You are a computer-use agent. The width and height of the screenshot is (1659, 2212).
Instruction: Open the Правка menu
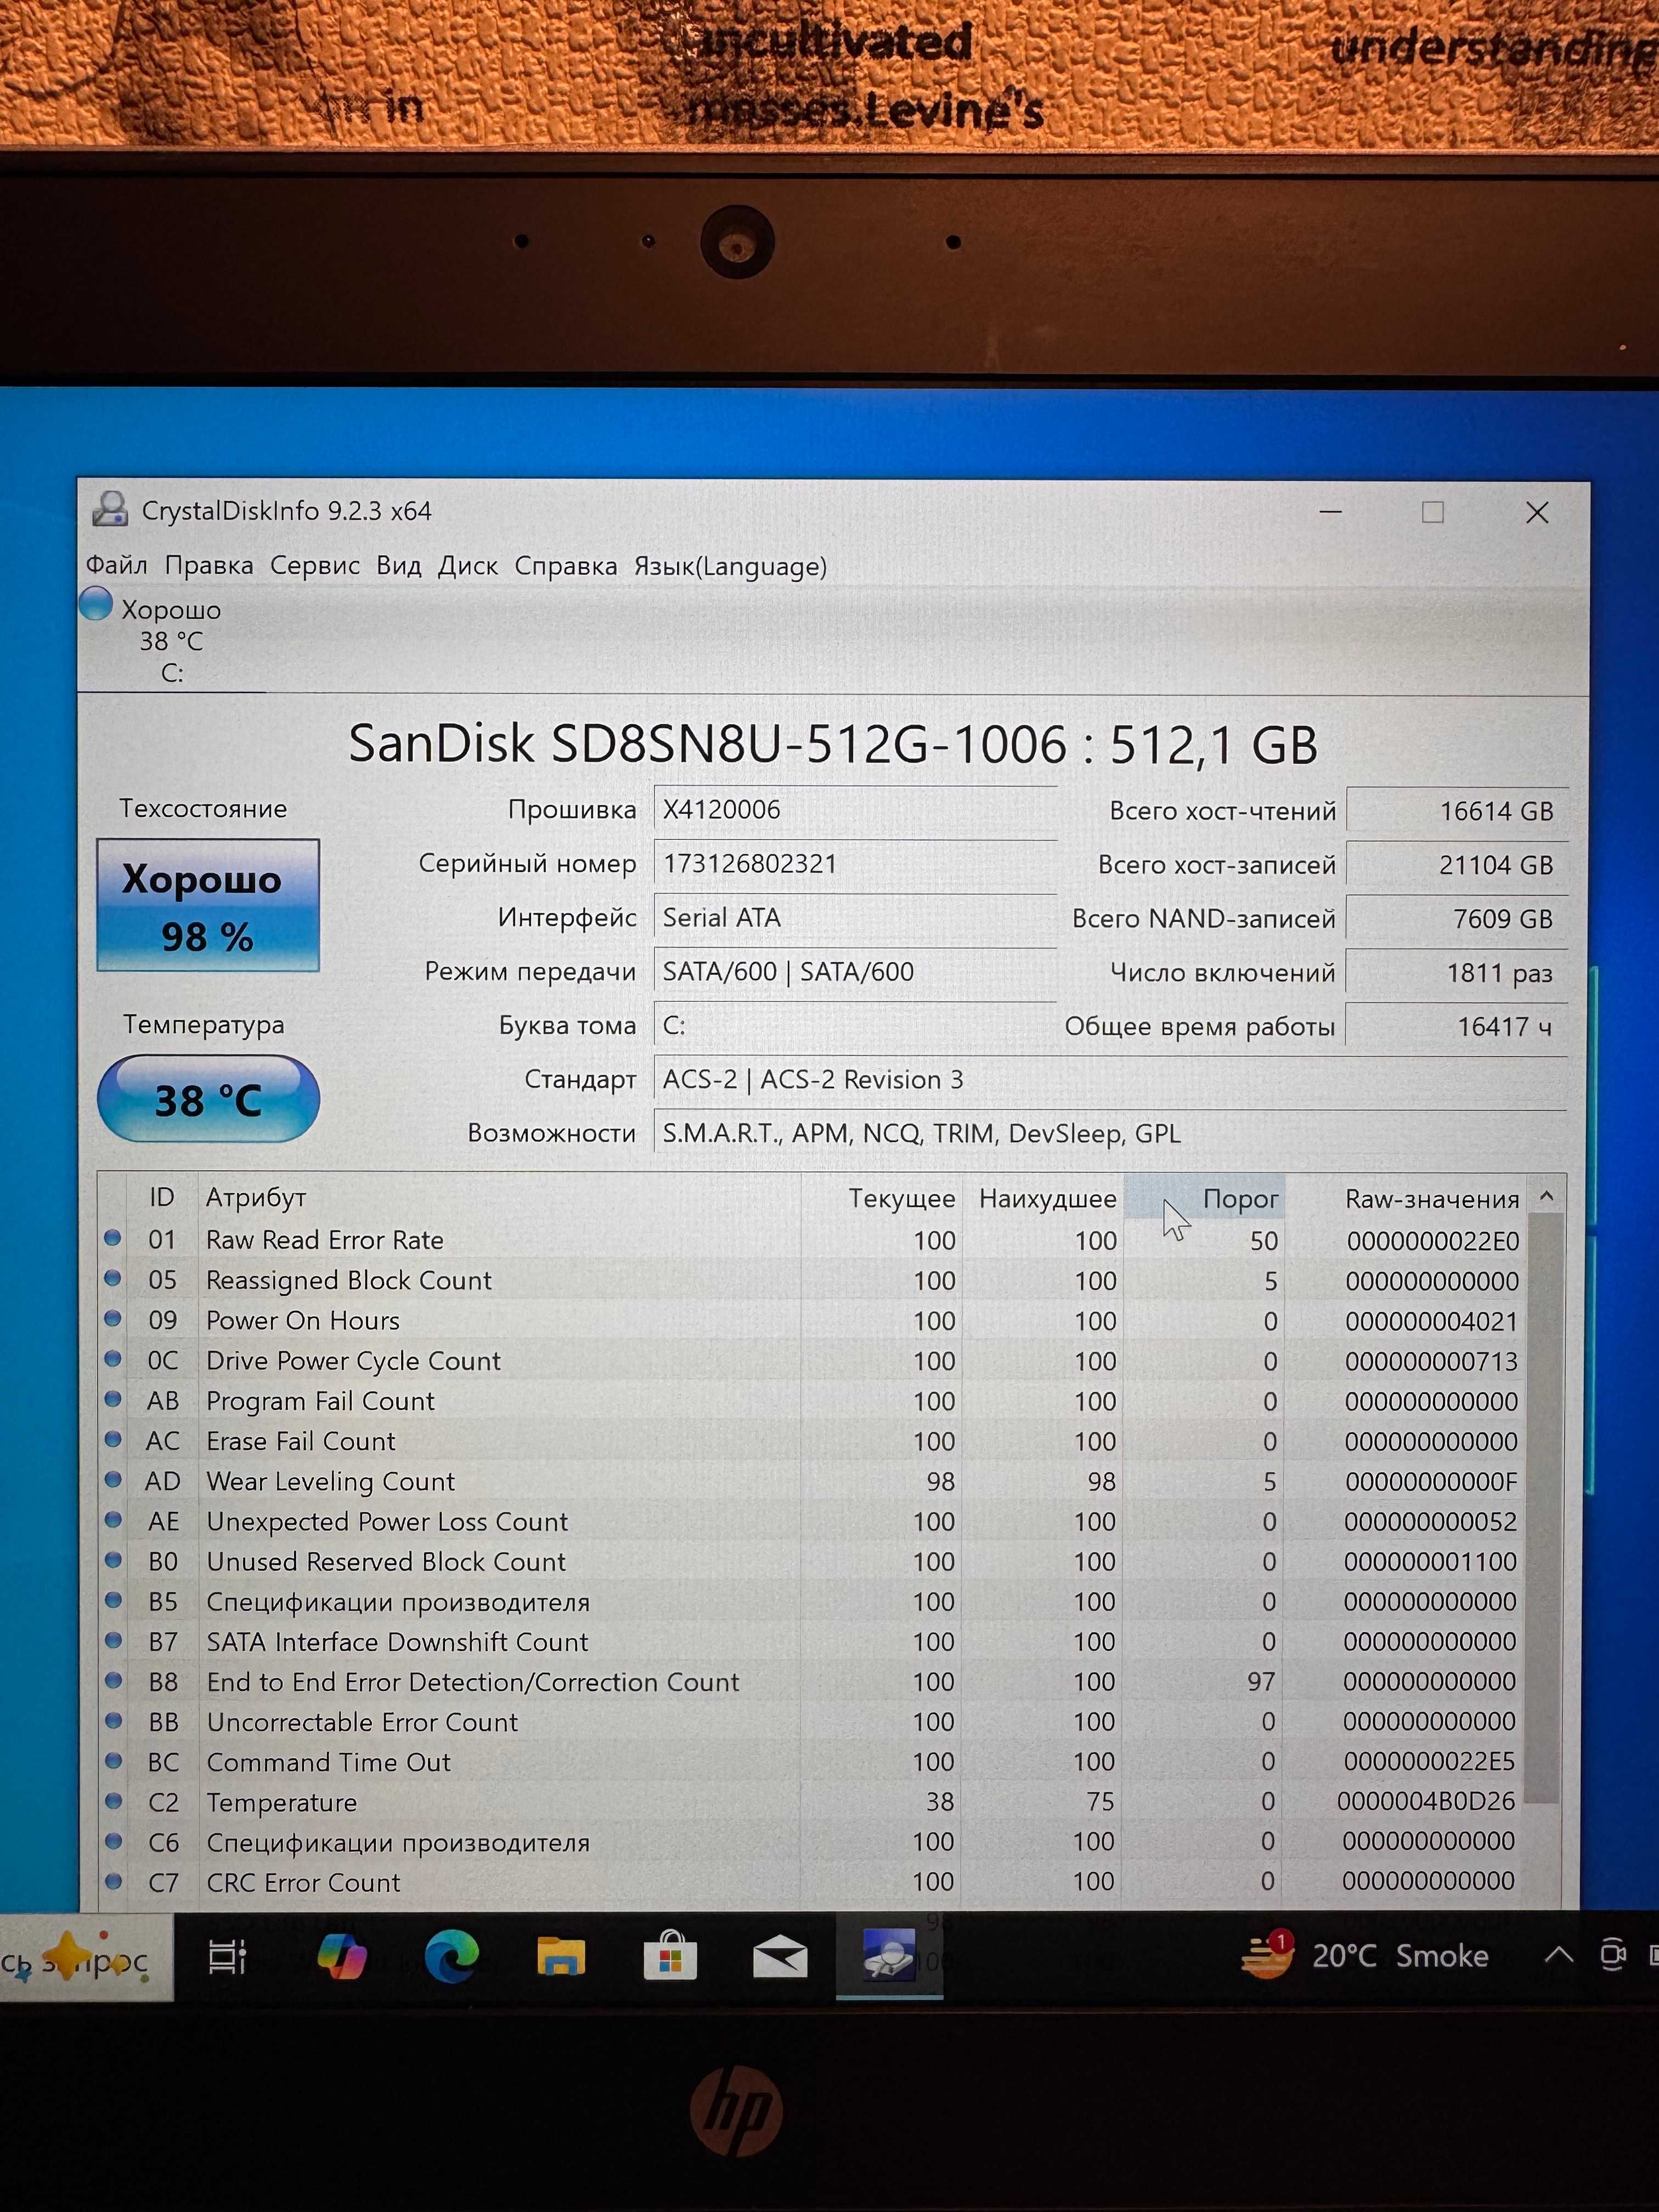[x=208, y=565]
